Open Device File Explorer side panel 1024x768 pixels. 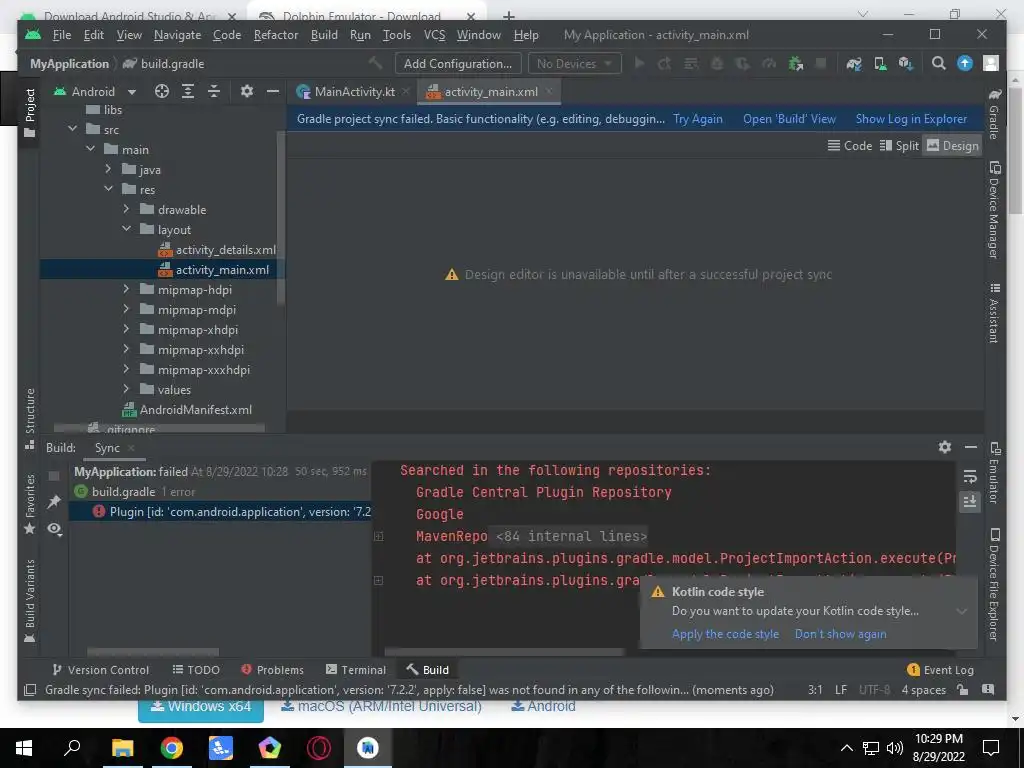(994, 584)
